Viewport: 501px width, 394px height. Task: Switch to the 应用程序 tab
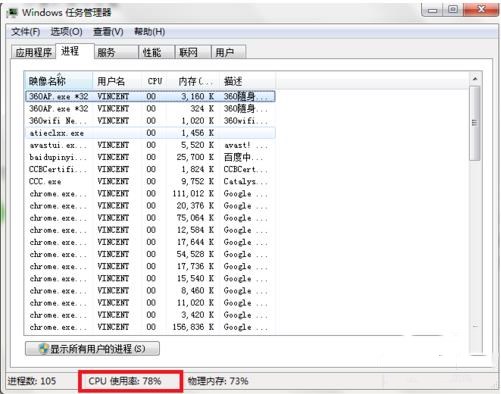[x=33, y=52]
